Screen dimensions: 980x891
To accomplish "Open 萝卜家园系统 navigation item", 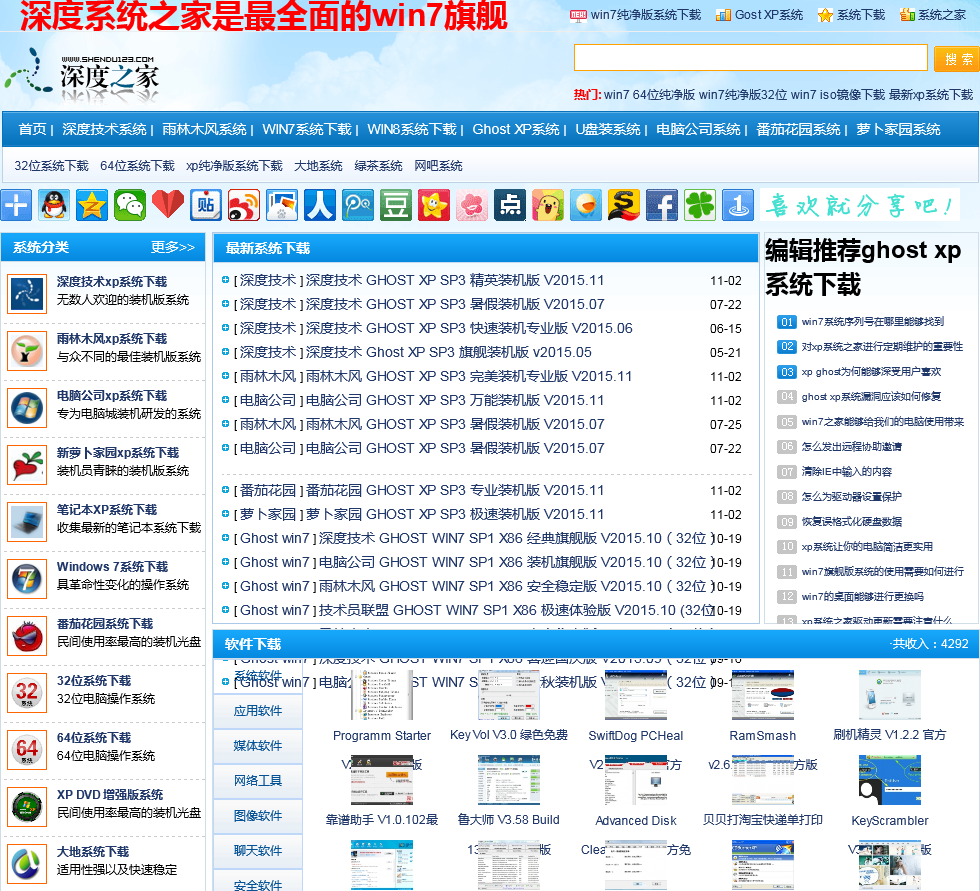I will (x=898, y=129).
